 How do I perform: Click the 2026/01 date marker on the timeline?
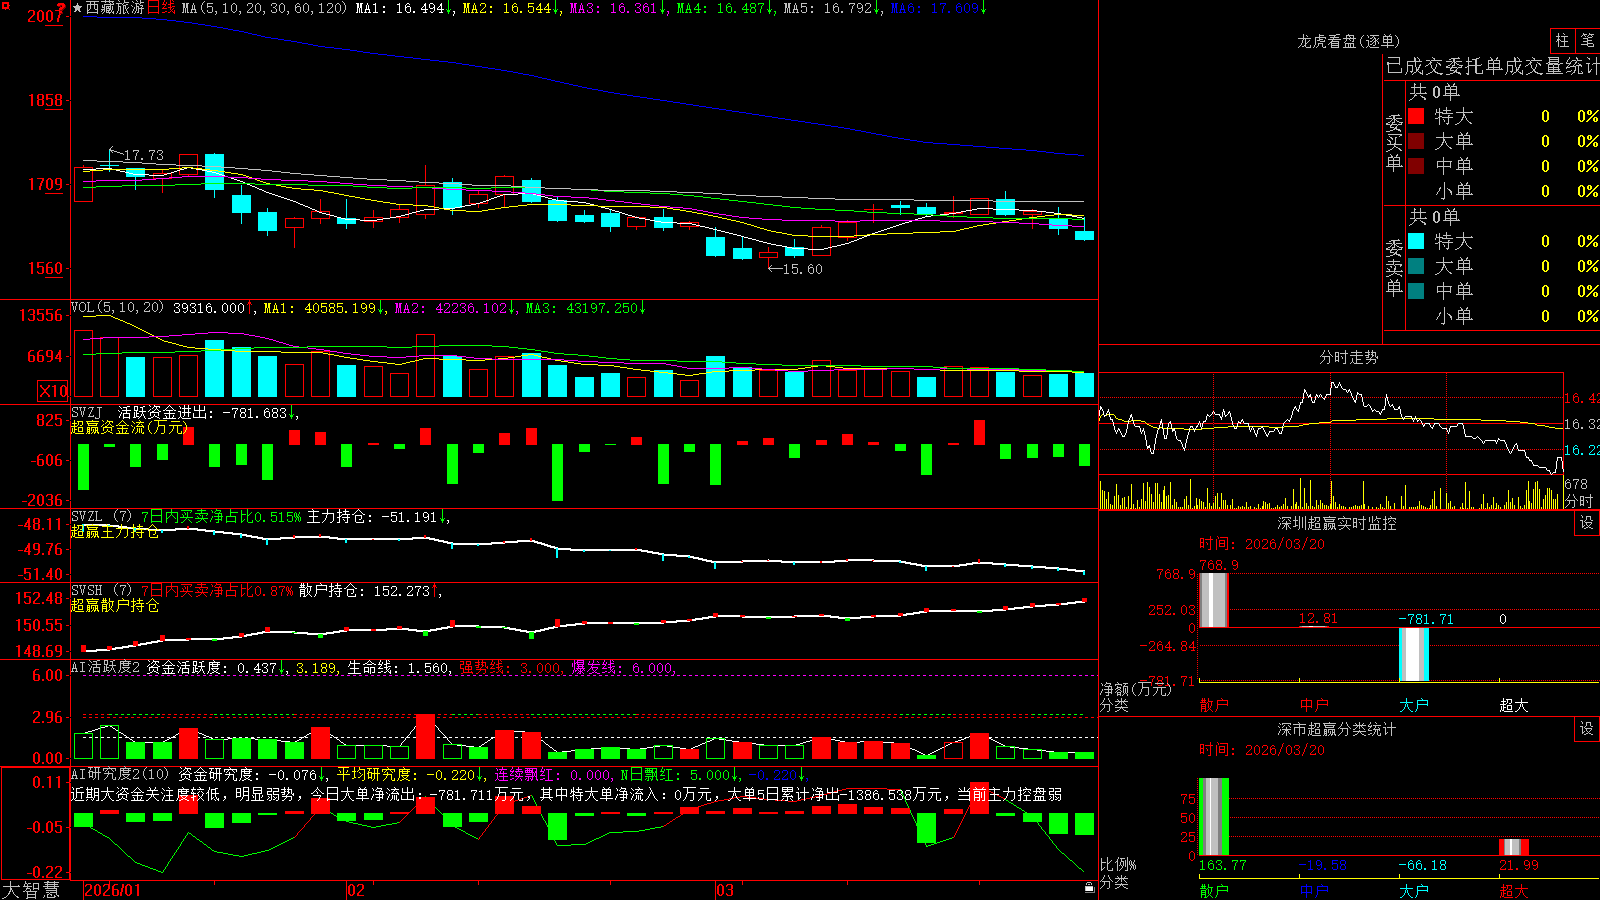click(112, 890)
